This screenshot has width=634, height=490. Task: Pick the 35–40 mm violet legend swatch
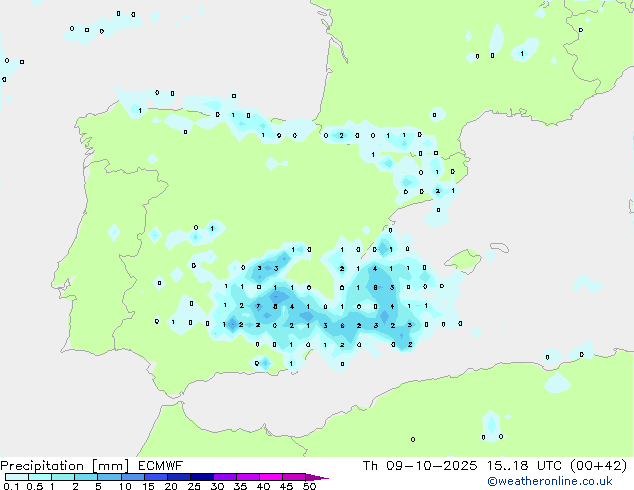248,477
